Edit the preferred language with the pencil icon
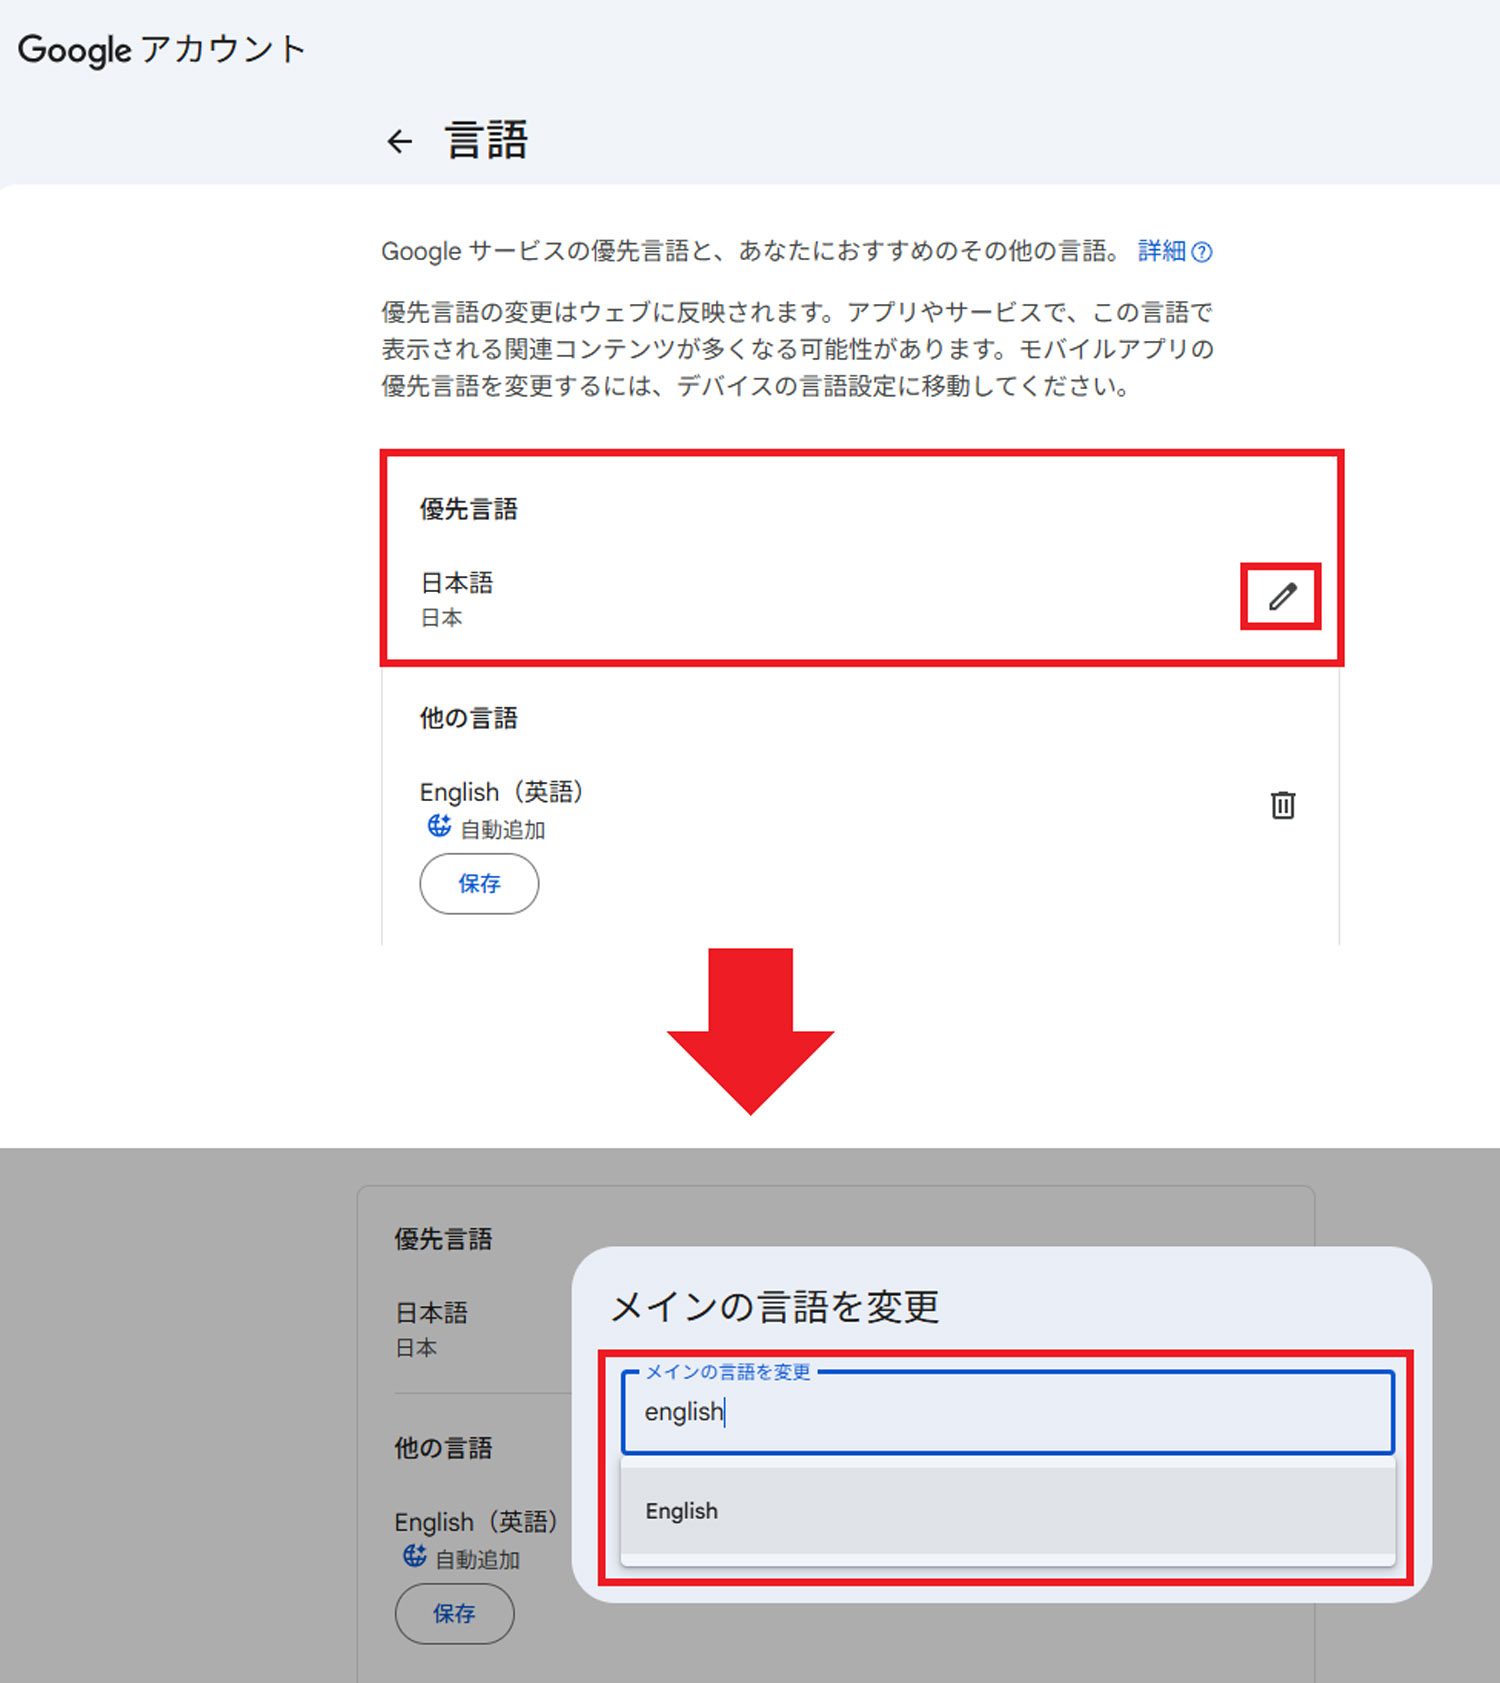 click(x=1282, y=597)
